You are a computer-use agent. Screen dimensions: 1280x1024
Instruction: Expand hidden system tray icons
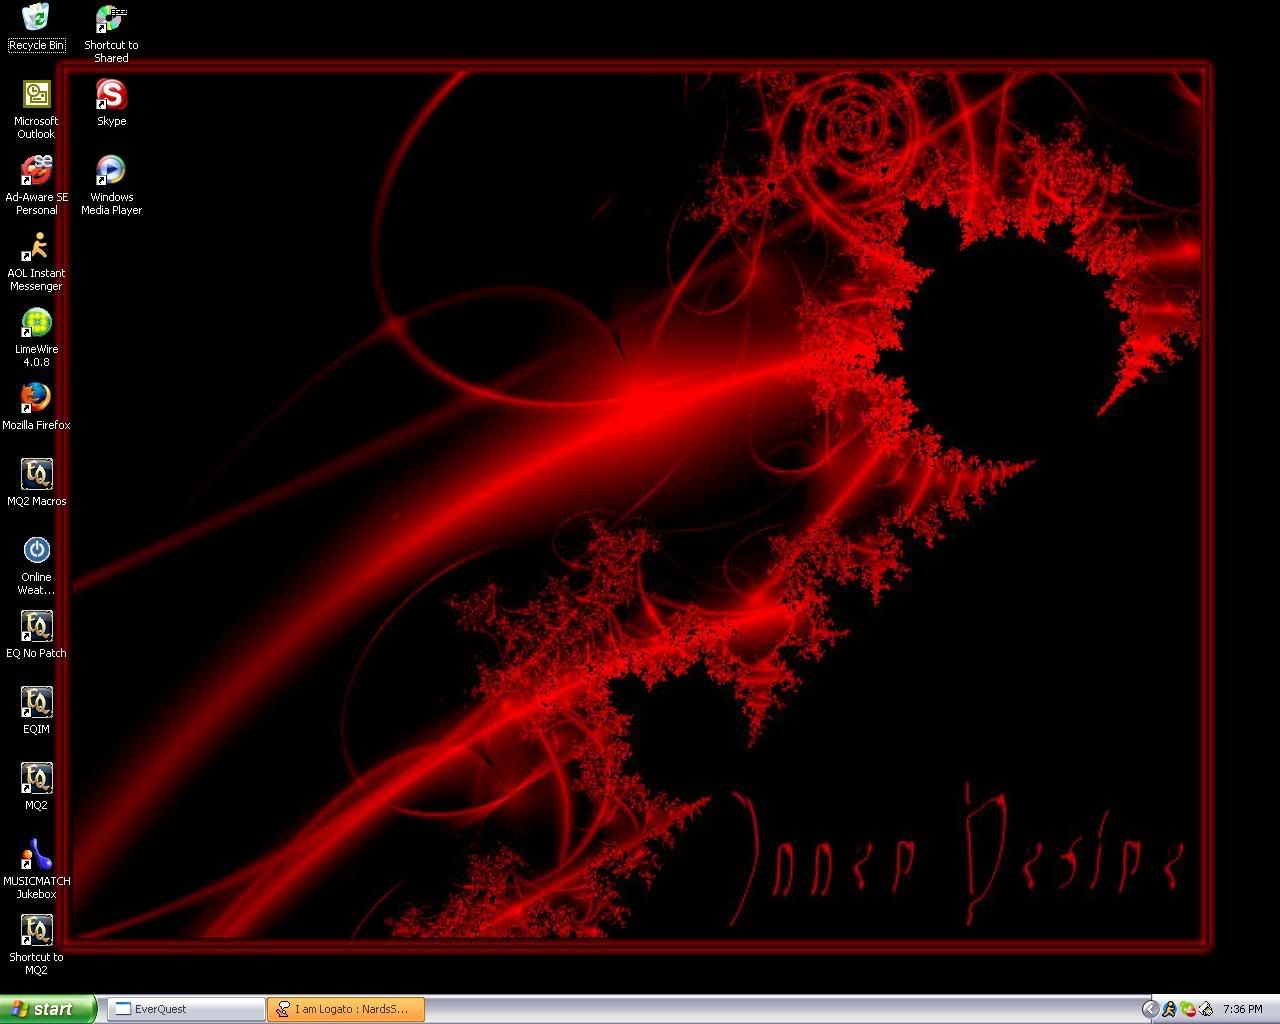1150,1009
